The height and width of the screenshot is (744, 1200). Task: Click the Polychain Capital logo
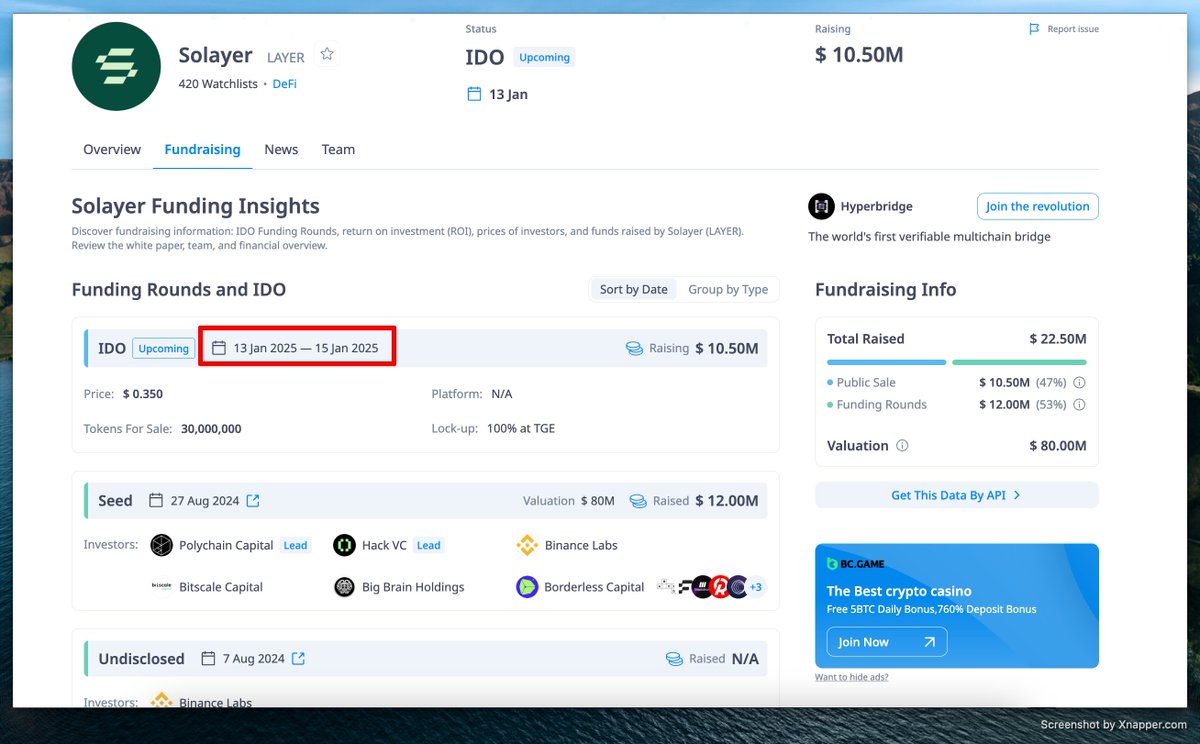161,545
